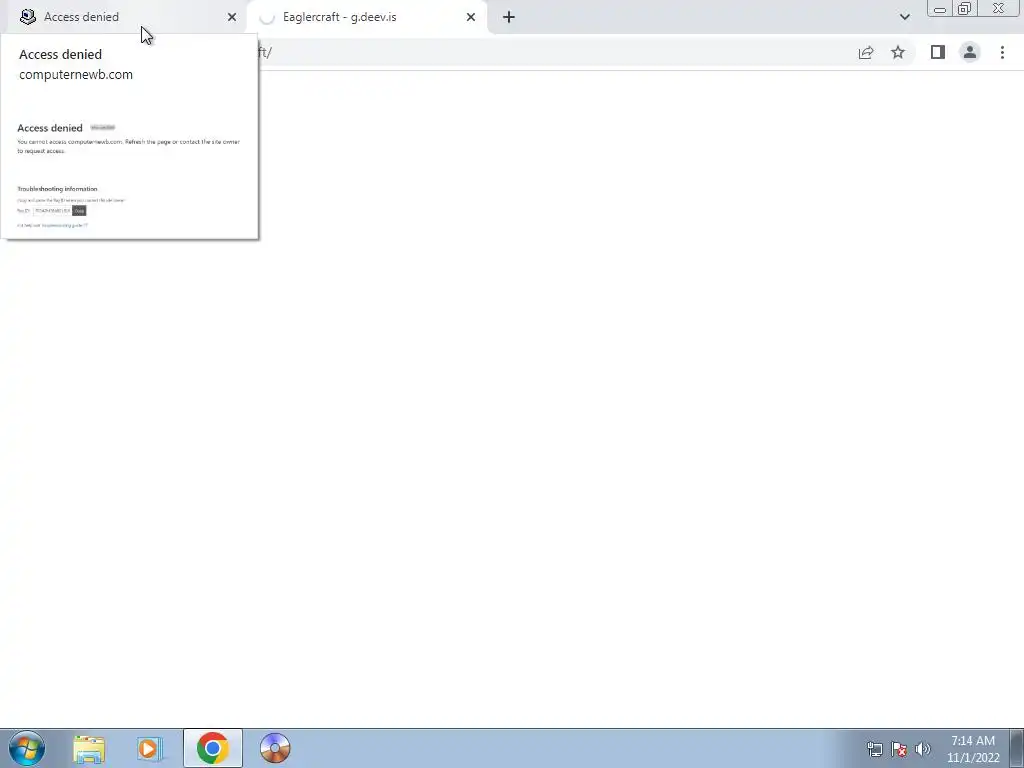The height and width of the screenshot is (768, 1024).
Task: Toggle the Chrome side panel
Action: (x=938, y=52)
